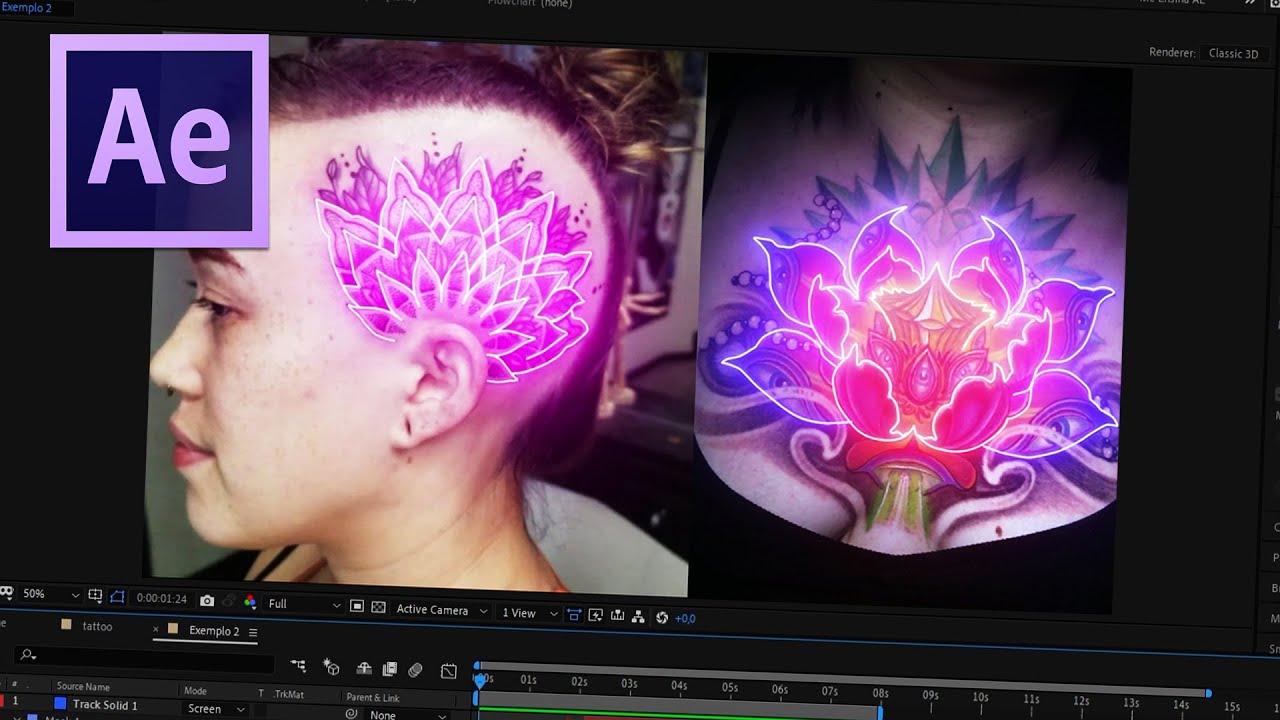Viewport: 1280px width, 720px height.
Task: Click the draft 3D icon
Action: pos(332,667)
